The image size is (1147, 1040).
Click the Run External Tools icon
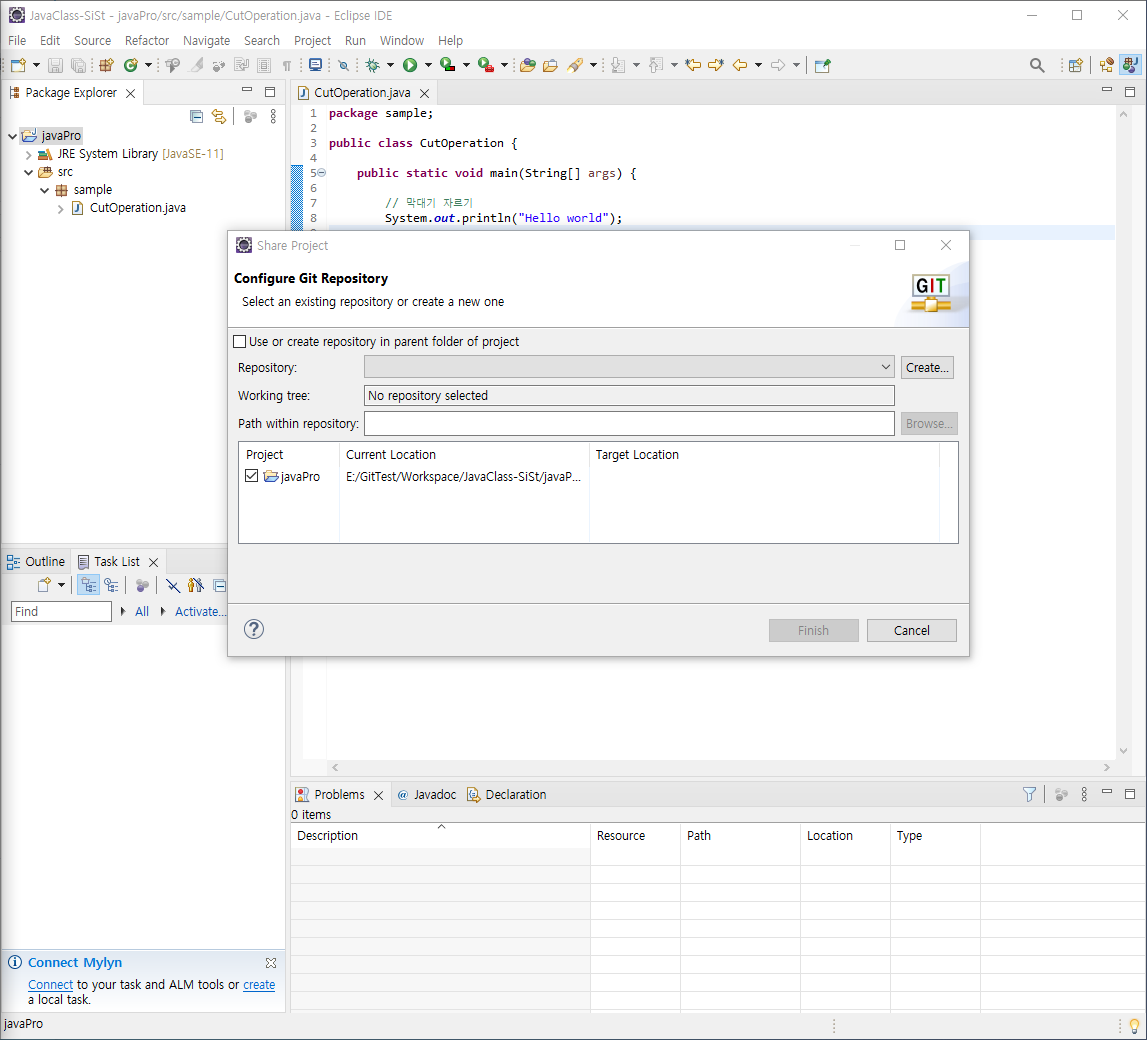[x=486, y=65]
